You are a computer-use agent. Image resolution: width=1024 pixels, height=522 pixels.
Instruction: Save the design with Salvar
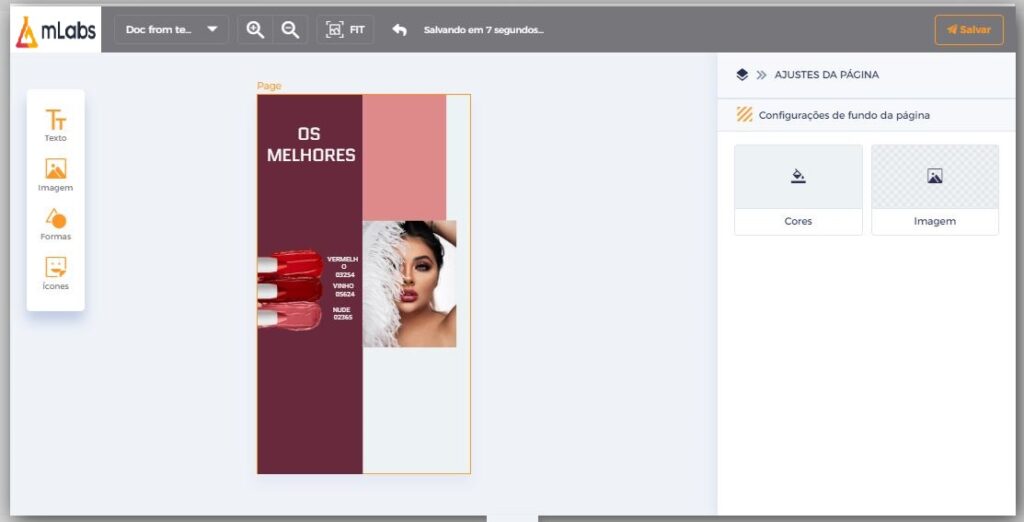tap(969, 30)
